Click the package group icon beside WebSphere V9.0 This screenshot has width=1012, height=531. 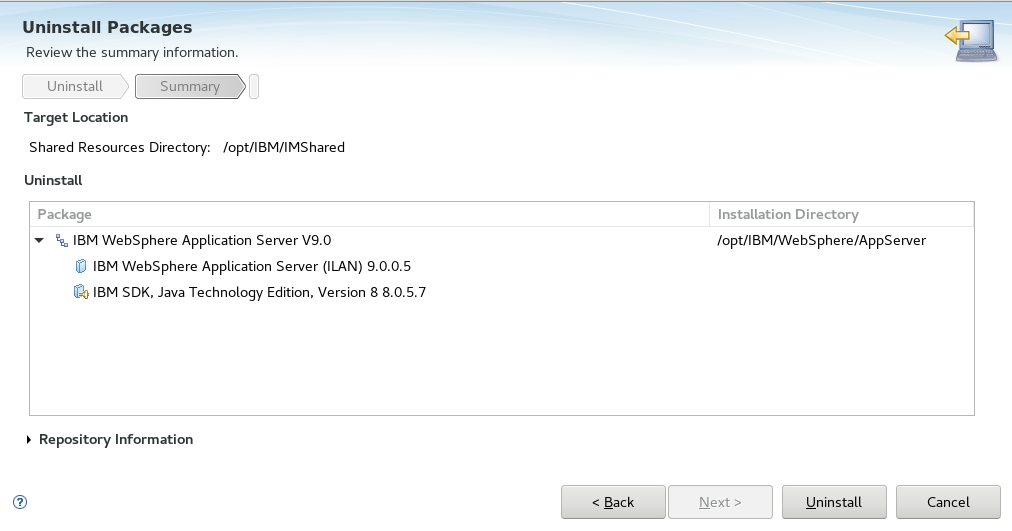[x=61, y=241]
